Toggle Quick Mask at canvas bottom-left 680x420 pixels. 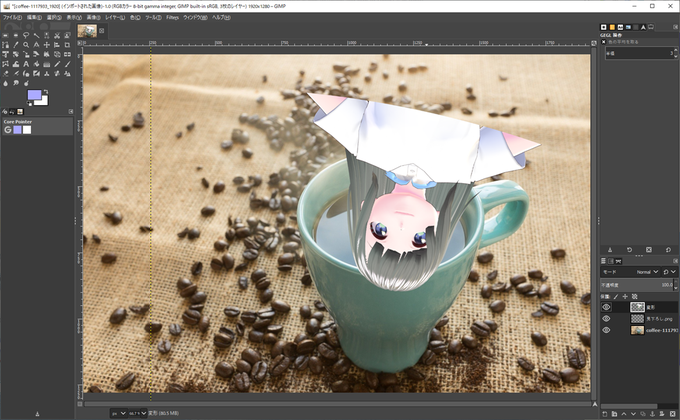coord(80,404)
